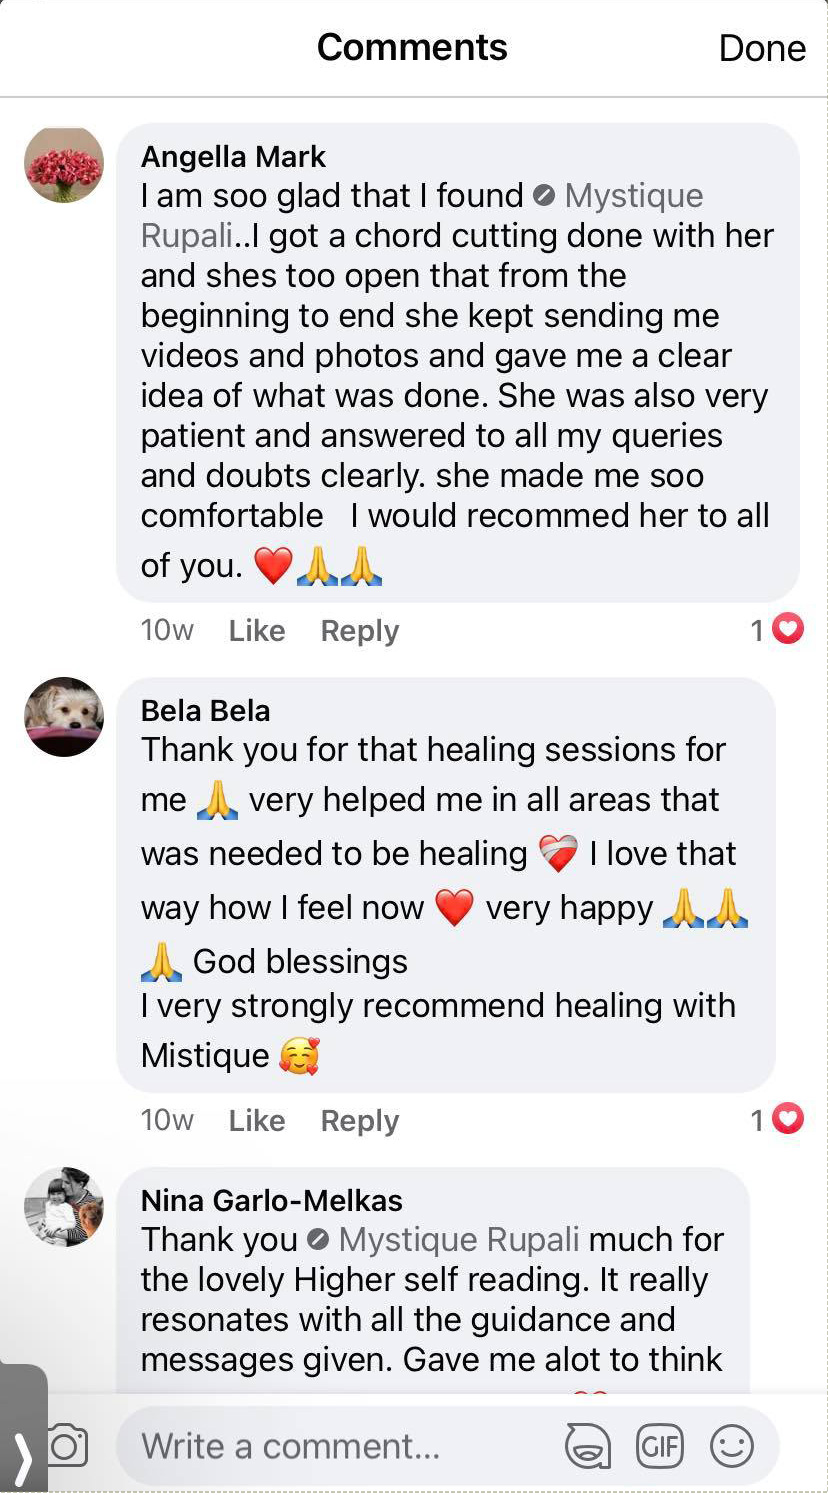This screenshot has height=1495, width=828.
Task: Open the camera icon beside comment box
Action: coord(68,1446)
